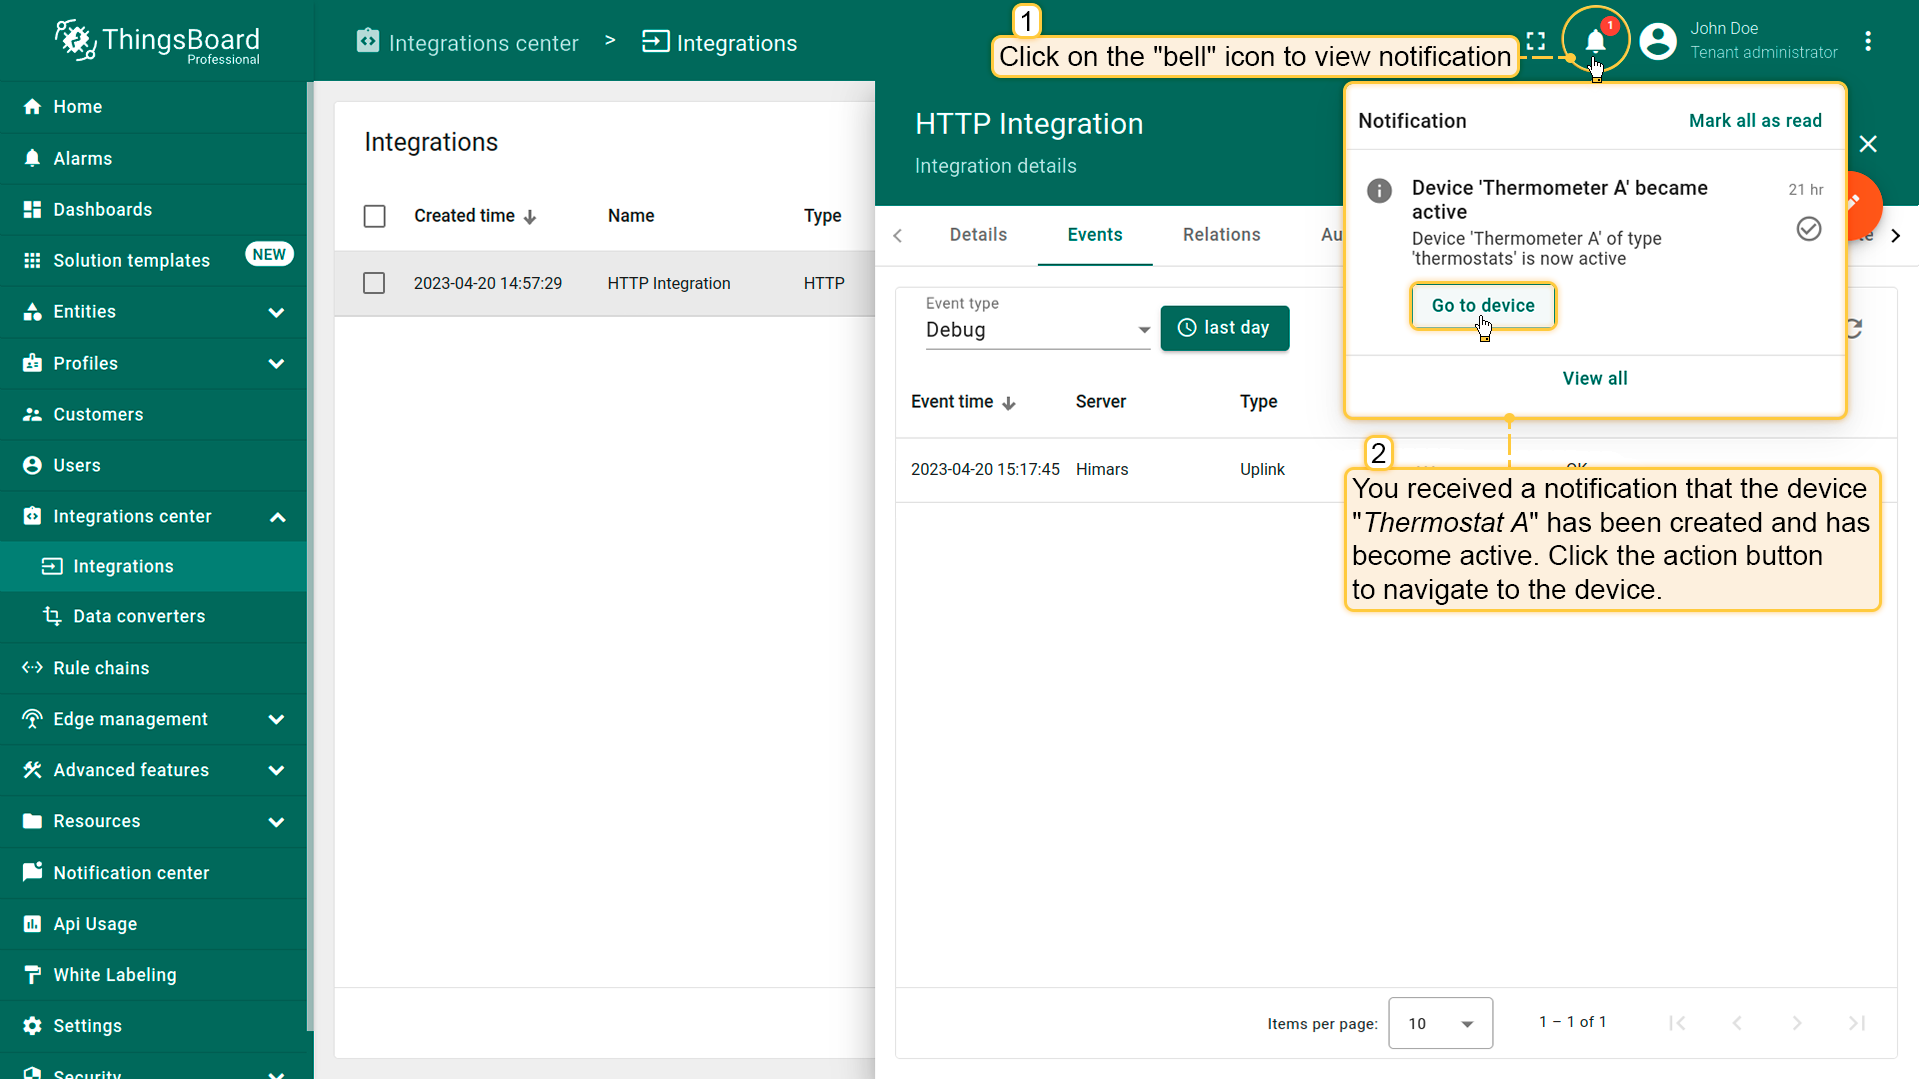Click the notification bell icon
Viewport: 1919px width, 1079px height.
[1595, 42]
